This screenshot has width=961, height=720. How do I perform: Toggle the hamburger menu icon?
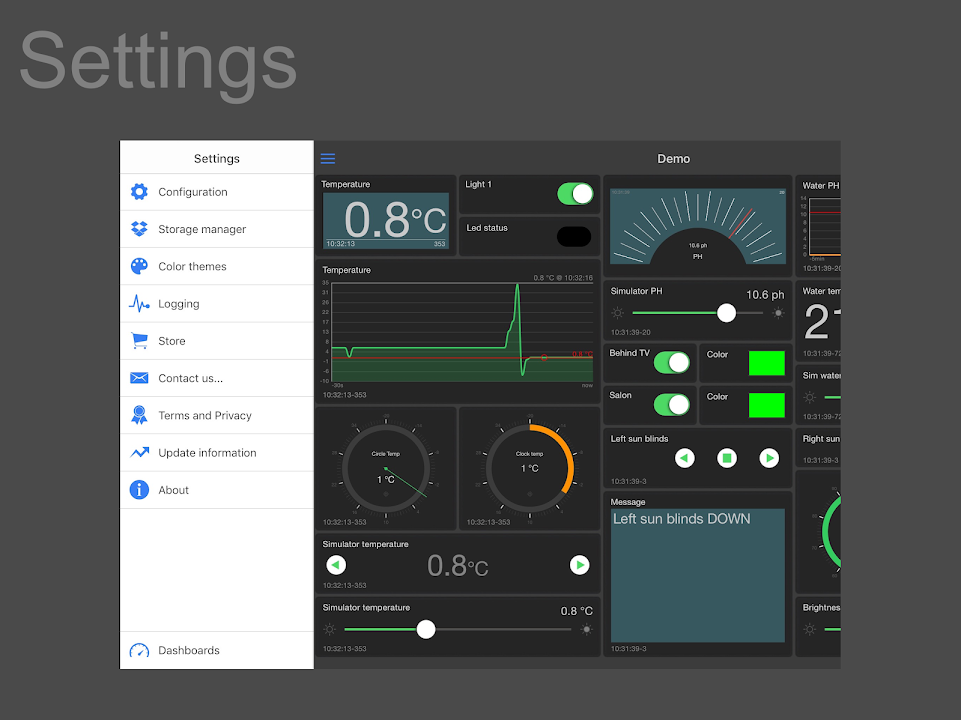point(328,159)
